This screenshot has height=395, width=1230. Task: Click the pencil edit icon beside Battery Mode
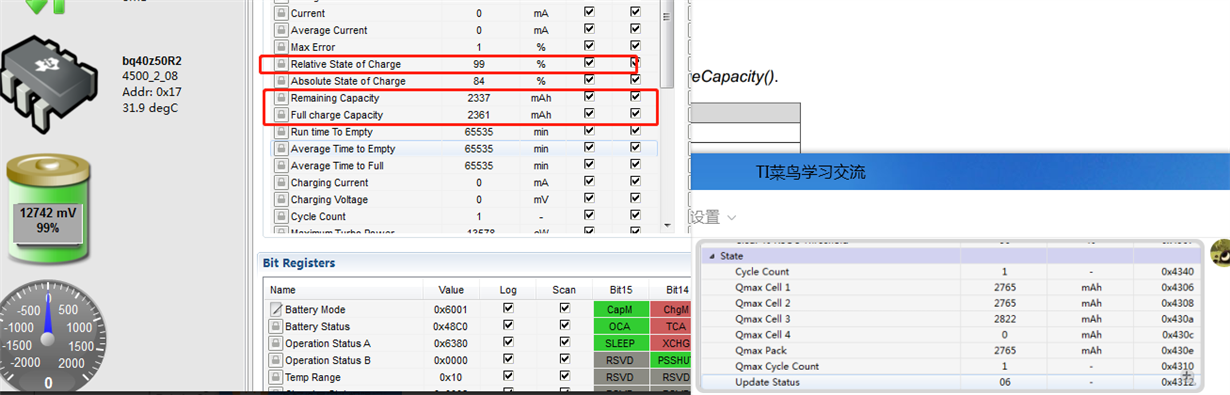pyautogui.click(x=275, y=310)
